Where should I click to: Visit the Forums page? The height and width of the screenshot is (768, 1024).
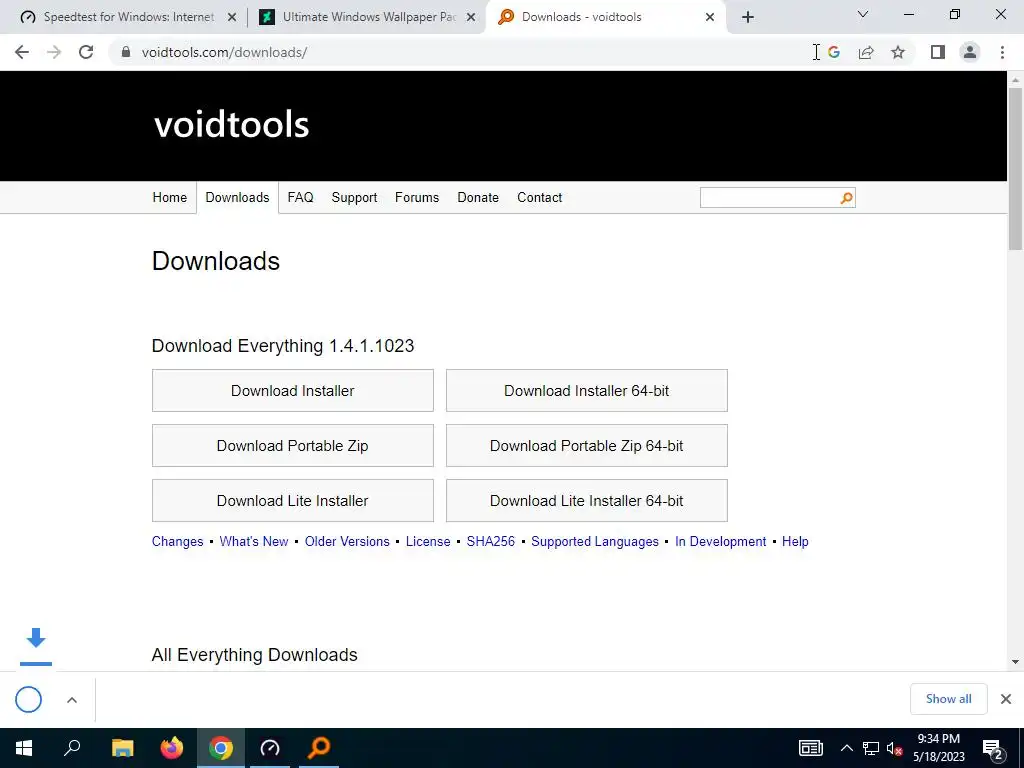point(417,197)
